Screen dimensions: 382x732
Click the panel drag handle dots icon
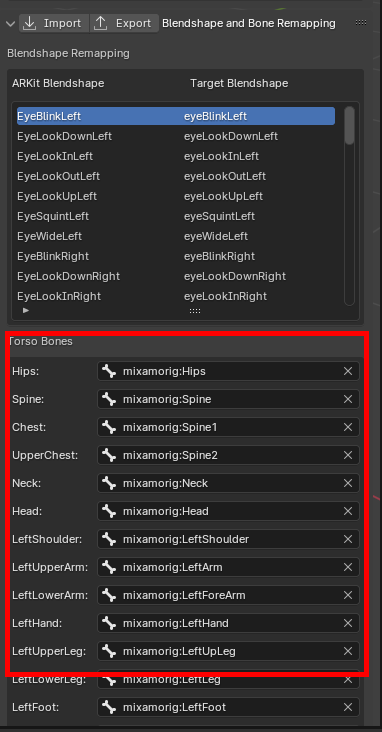[x=361, y=22]
